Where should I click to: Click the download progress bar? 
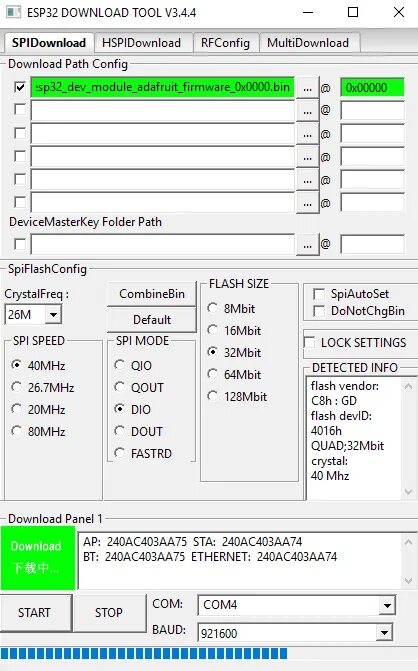click(209, 653)
